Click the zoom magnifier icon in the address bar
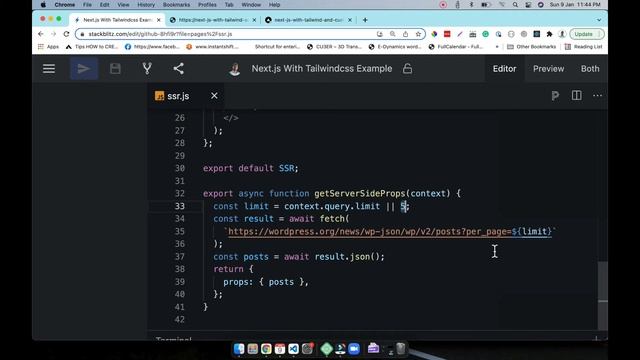640x360 pixels. coord(392,34)
